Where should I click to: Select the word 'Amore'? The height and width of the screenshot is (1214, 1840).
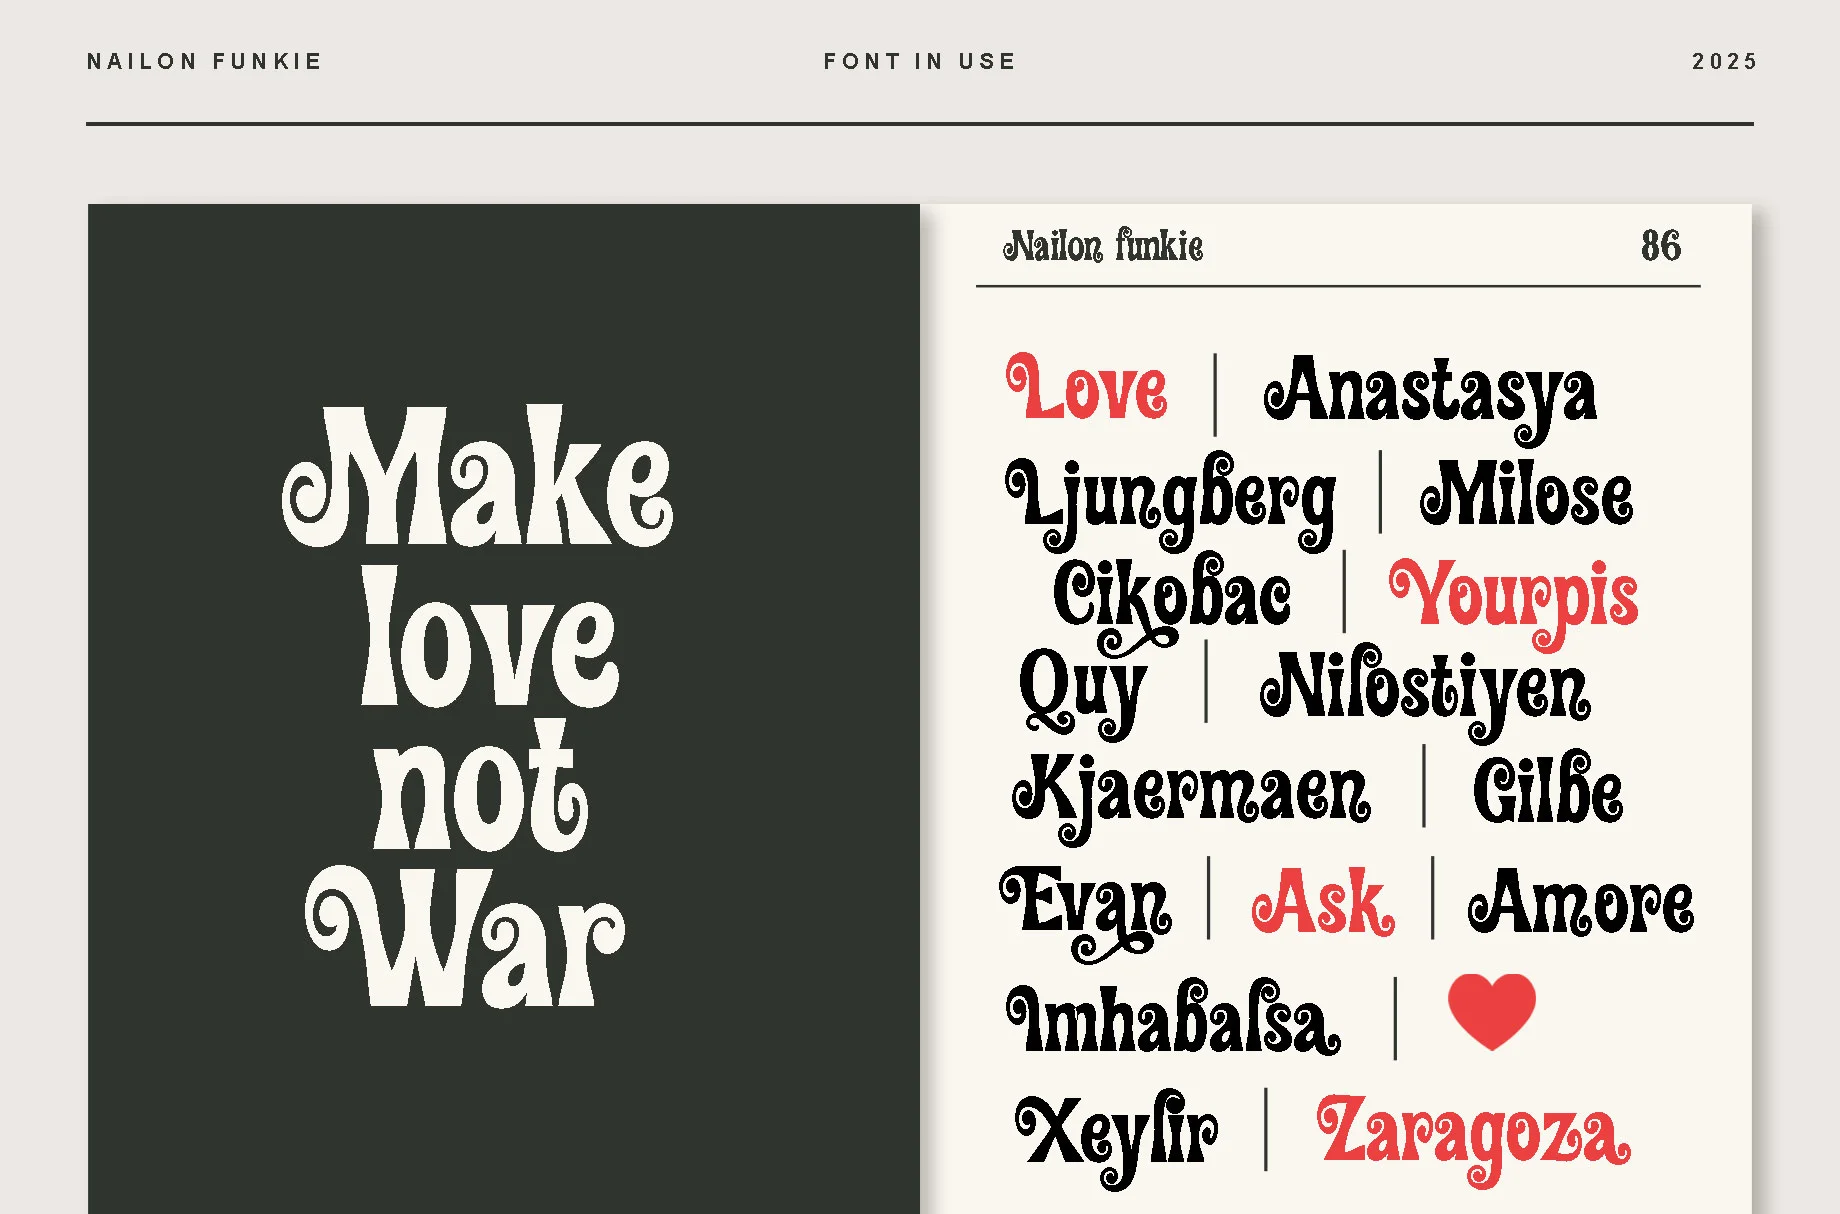point(1581,903)
